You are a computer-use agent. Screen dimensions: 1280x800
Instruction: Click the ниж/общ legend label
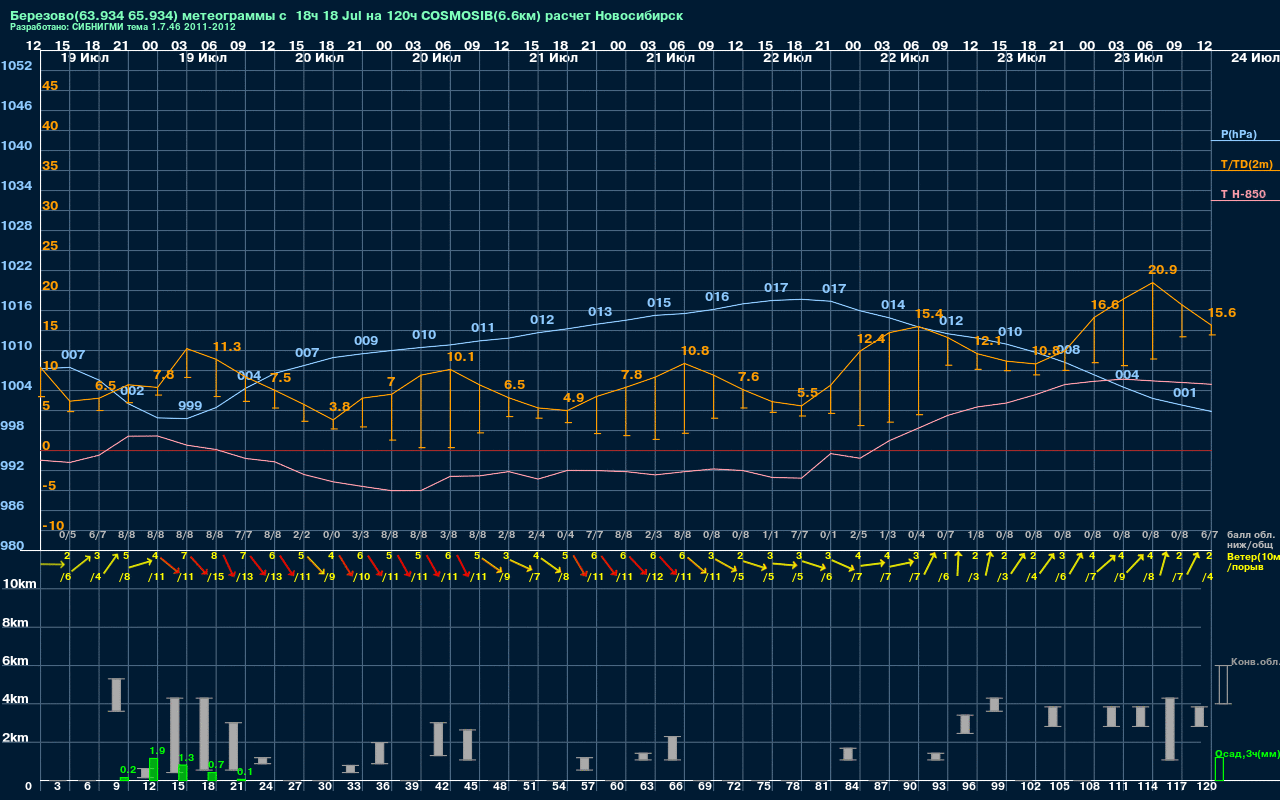point(1248,546)
